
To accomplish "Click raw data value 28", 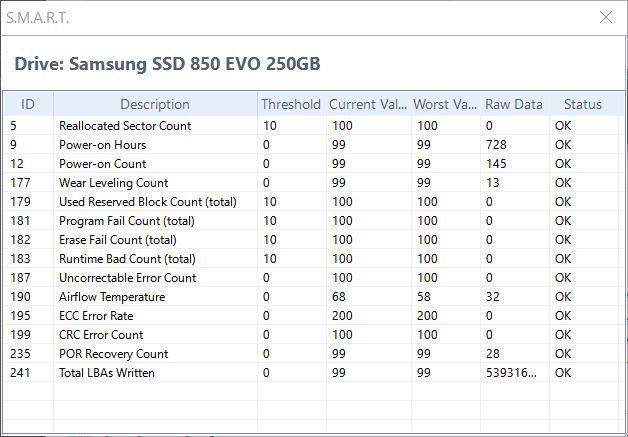I will 493,354.
